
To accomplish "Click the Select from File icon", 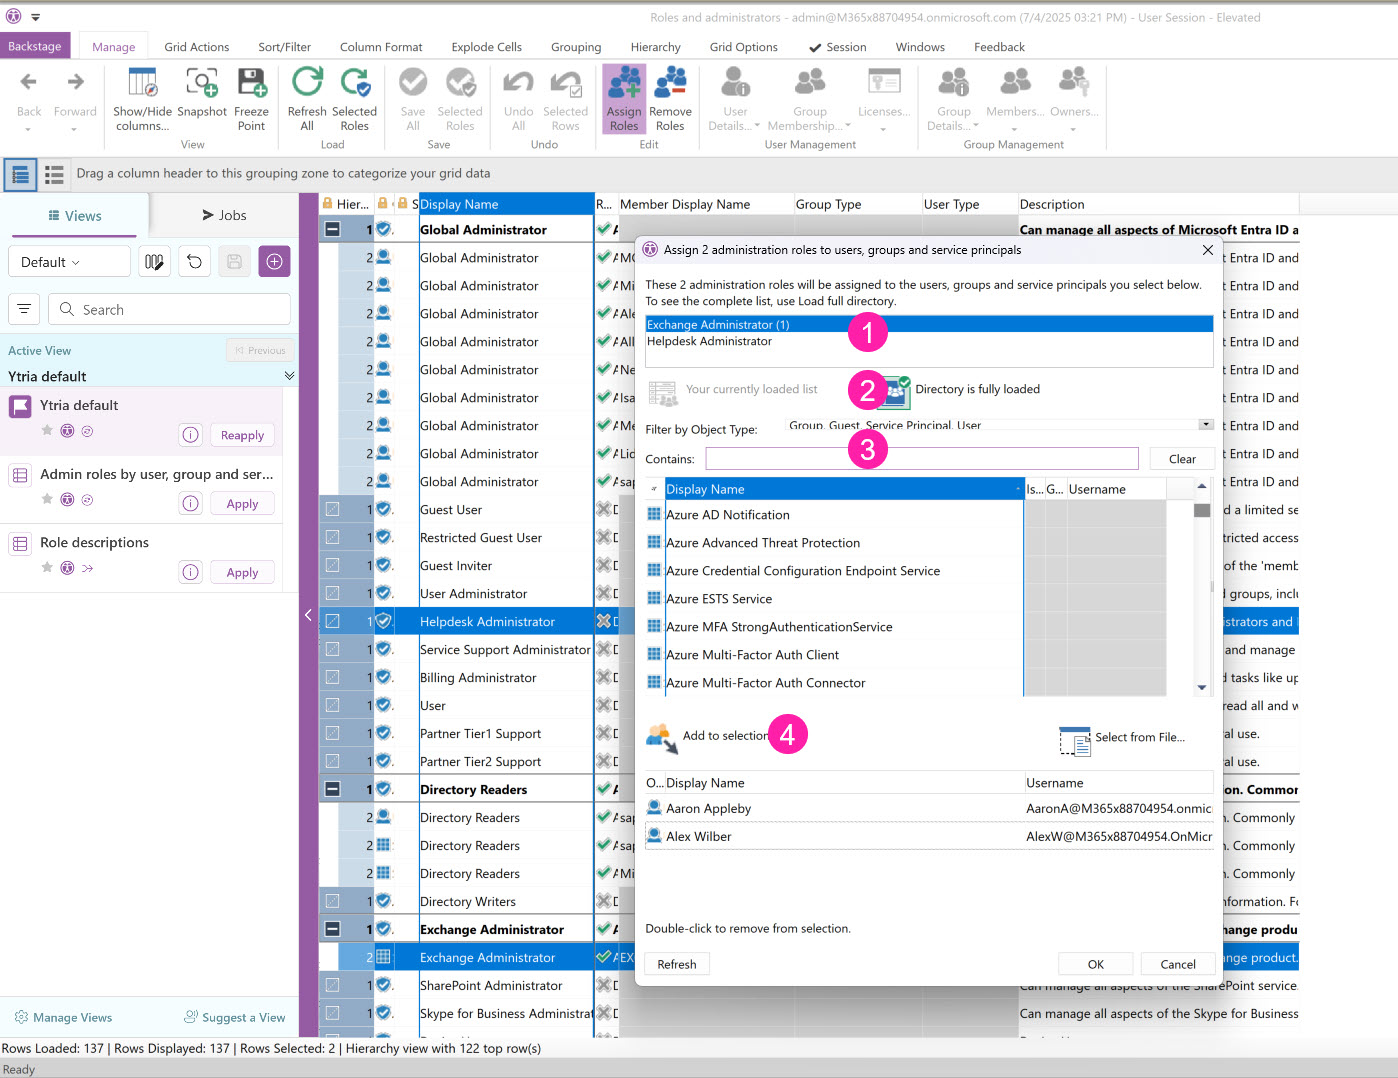I will pyautogui.click(x=1075, y=740).
